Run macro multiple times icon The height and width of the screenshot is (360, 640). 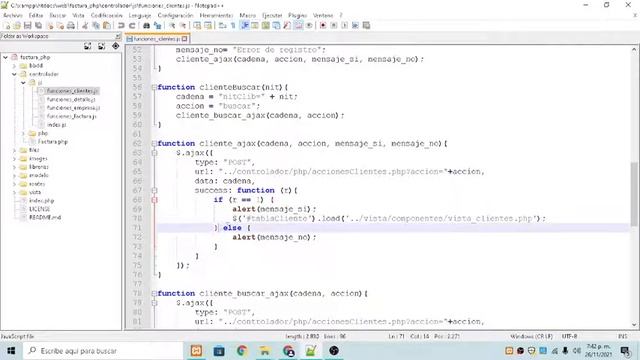pos(355,26)
